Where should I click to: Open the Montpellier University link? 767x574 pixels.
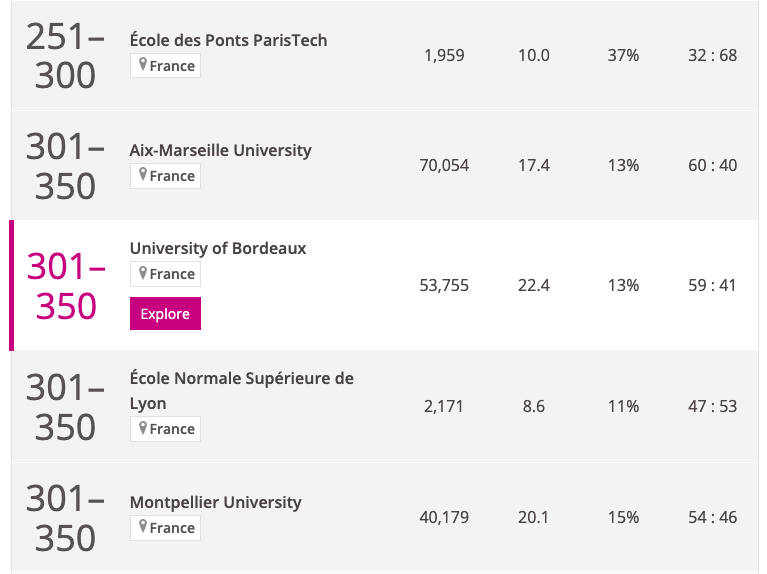click(x=215, y=502)
